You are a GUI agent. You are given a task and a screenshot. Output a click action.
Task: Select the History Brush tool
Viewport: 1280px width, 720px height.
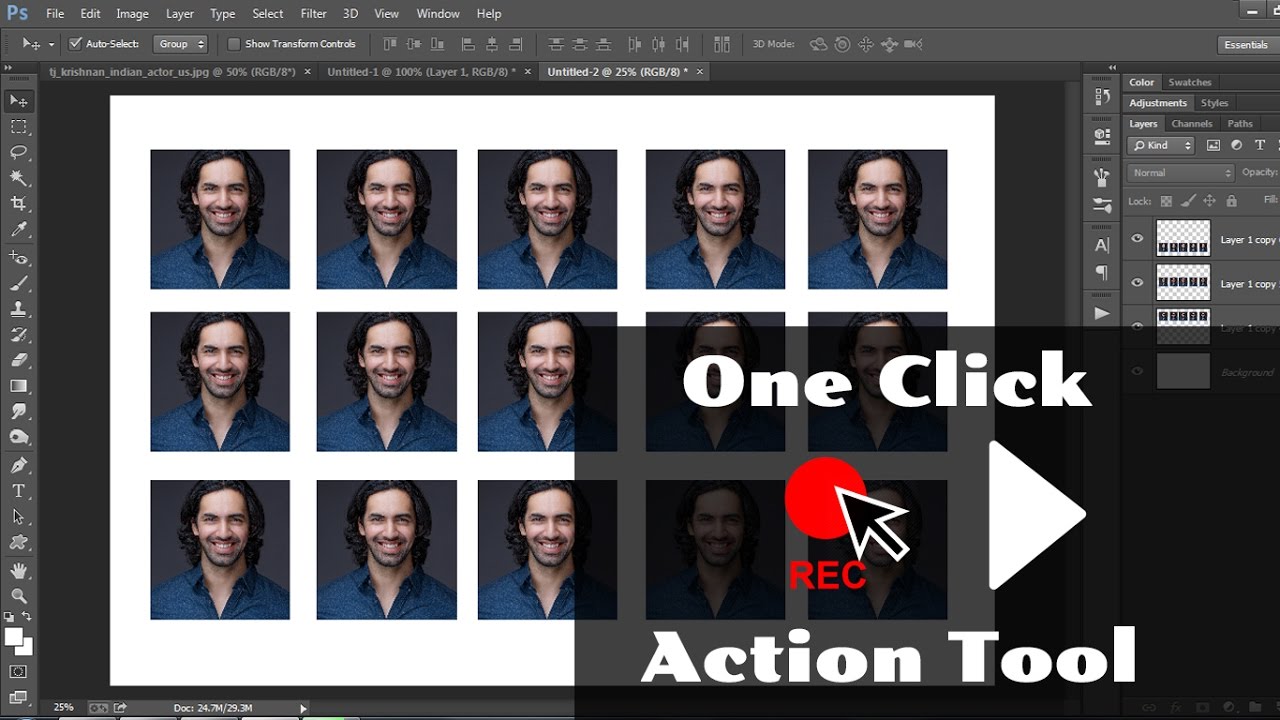pos(19,335)
